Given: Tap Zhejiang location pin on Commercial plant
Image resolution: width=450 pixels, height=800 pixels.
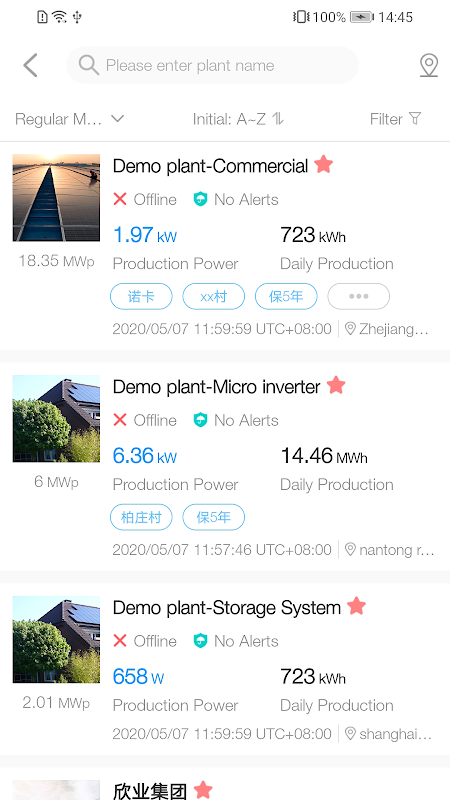Looking at the screenshot, I should pyautogui.click(x=350, y=329).
